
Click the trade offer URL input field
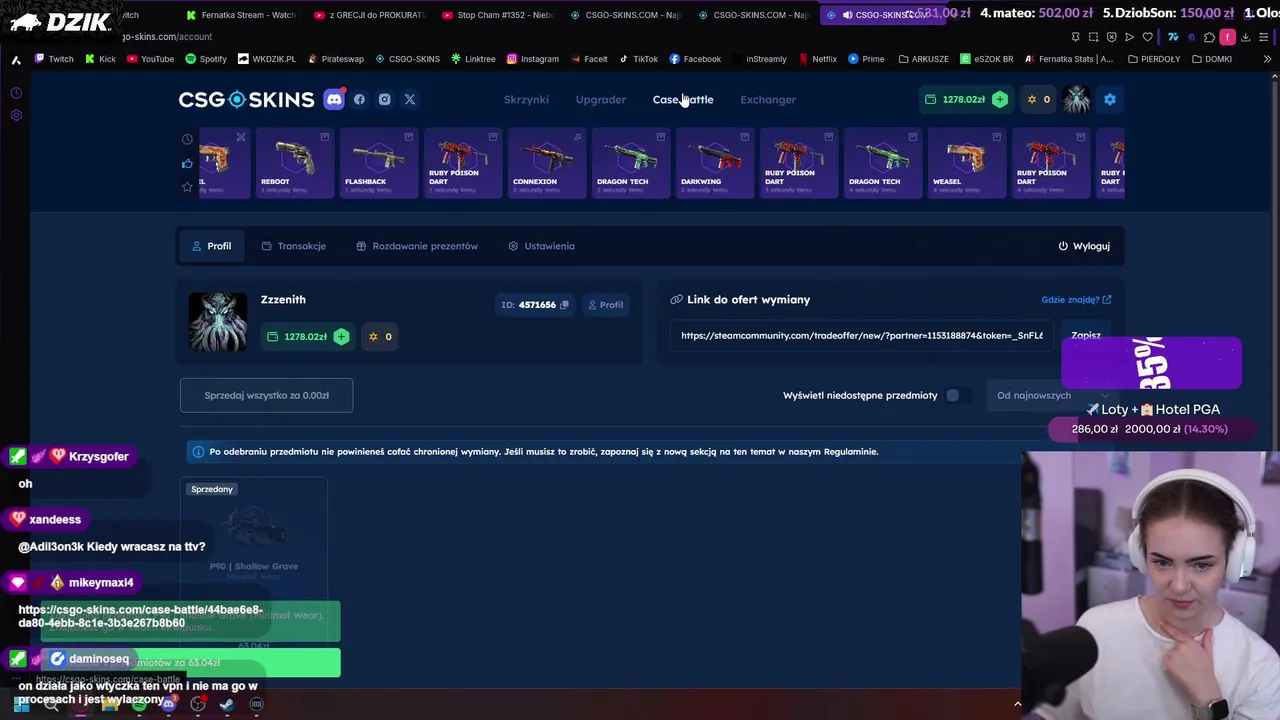861,336
